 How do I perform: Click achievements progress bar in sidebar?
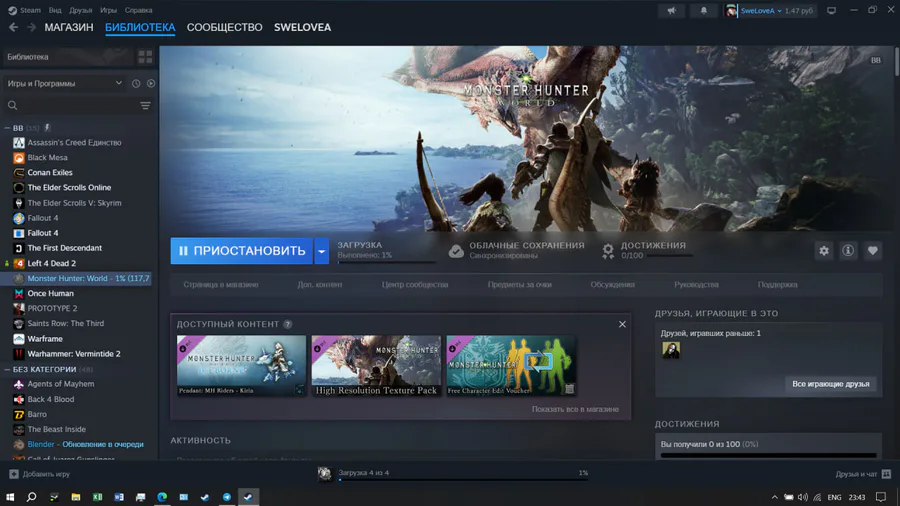pos(769,456)
